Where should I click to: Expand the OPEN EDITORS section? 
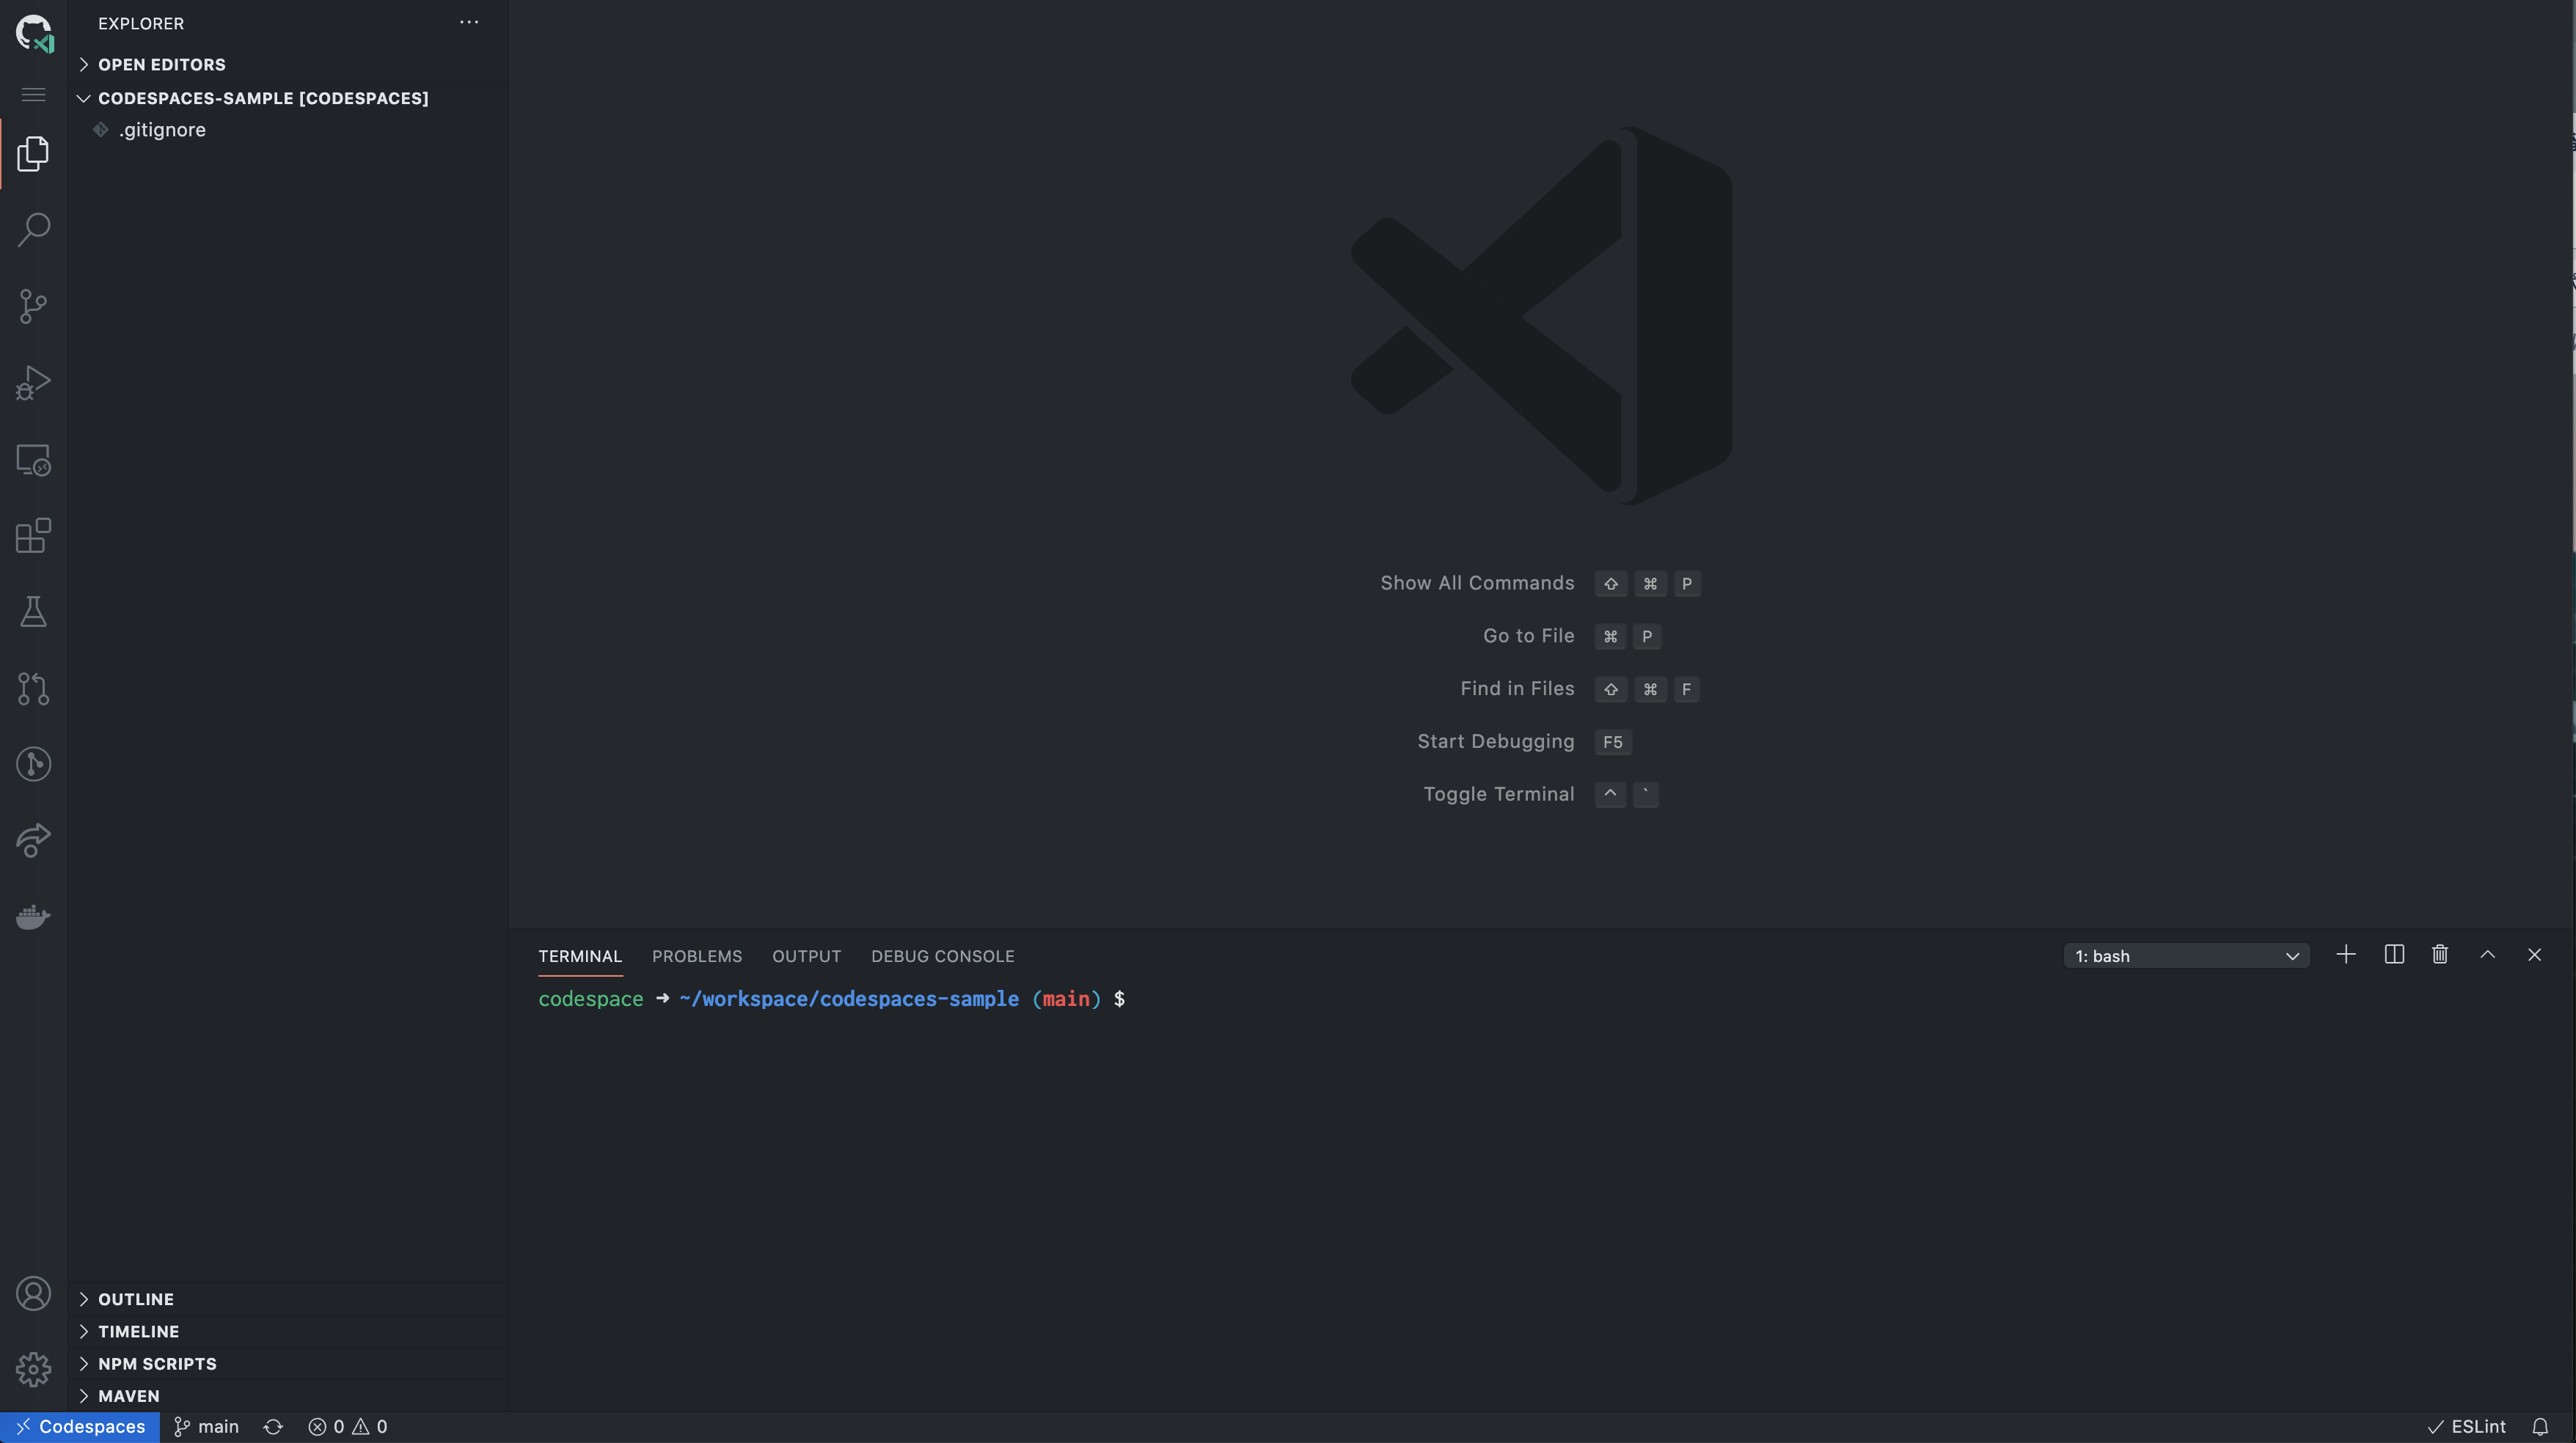tap(161, 65)
